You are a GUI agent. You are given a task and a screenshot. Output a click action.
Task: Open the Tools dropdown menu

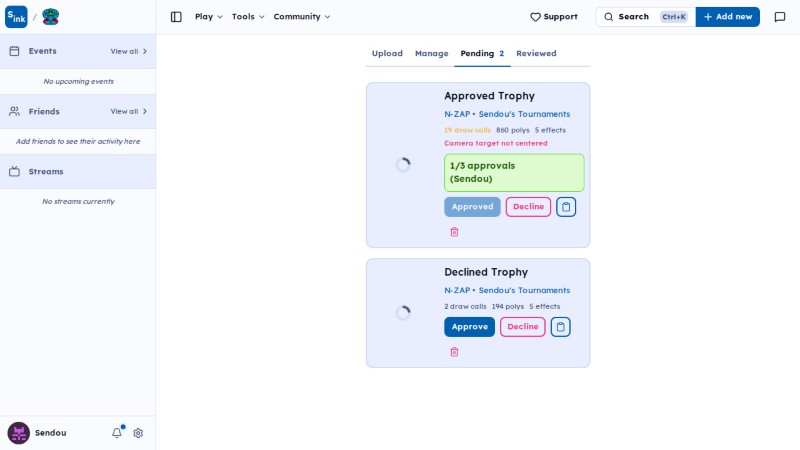[248, 17]
